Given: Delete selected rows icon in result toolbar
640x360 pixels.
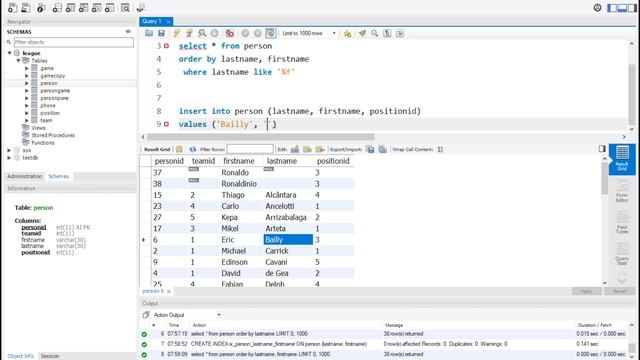Looking at the screenshot, I should [320, 149].
